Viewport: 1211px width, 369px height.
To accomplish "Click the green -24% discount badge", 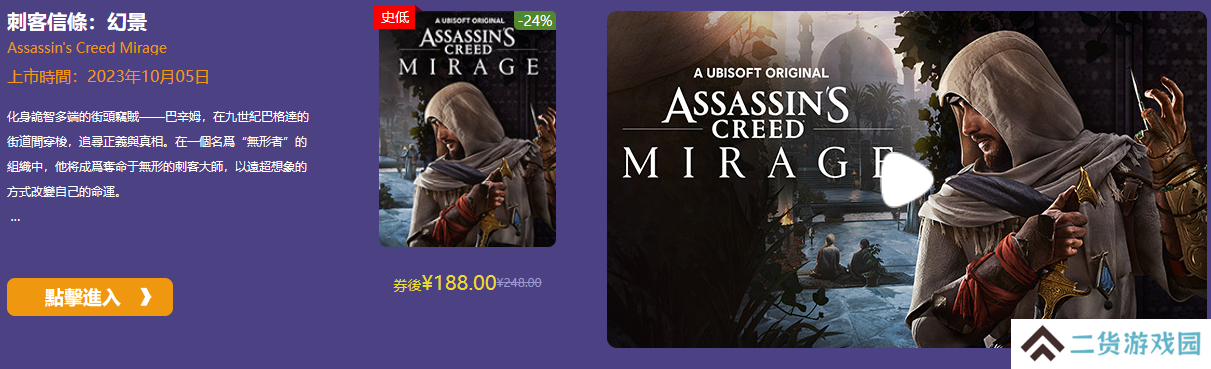I will pyautogui.click(x=535, y=20).
